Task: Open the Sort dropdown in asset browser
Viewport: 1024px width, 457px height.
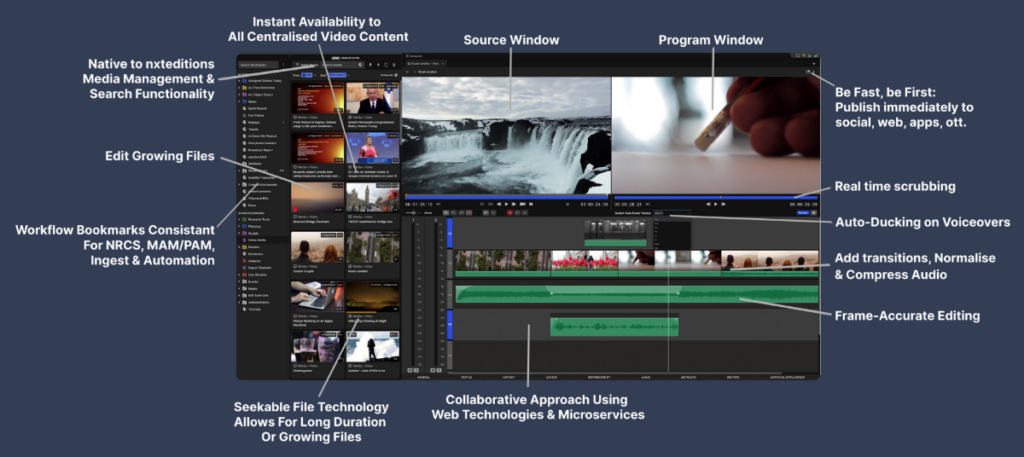Action: point(338,75)
